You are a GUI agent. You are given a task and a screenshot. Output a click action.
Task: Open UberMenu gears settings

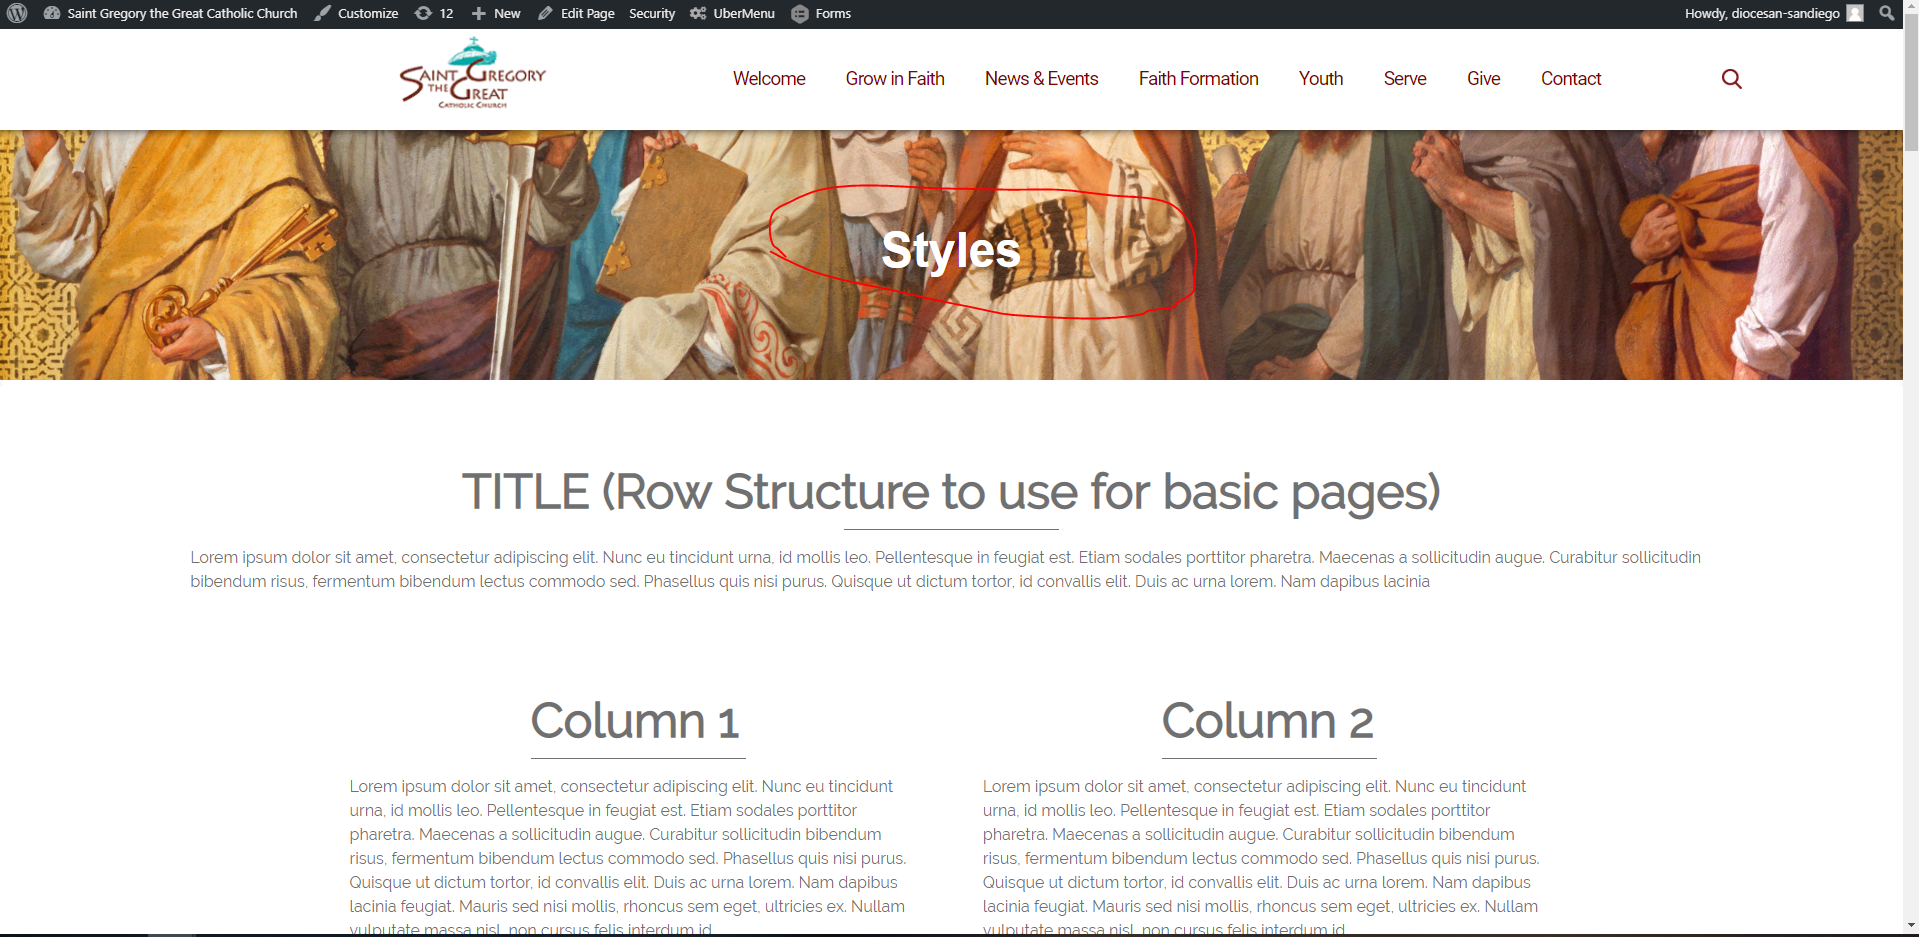click(732, 14)
